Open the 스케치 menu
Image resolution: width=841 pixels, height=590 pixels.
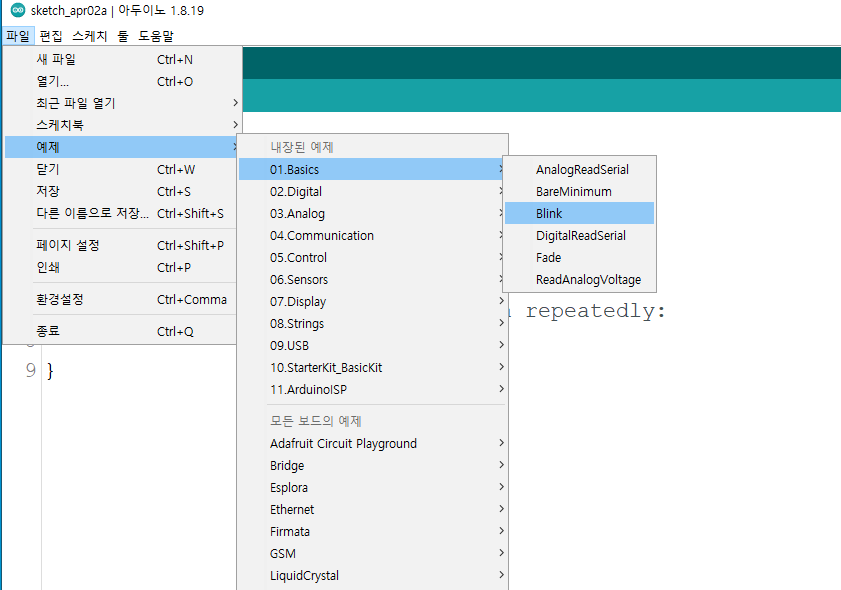tap(90, 36)
